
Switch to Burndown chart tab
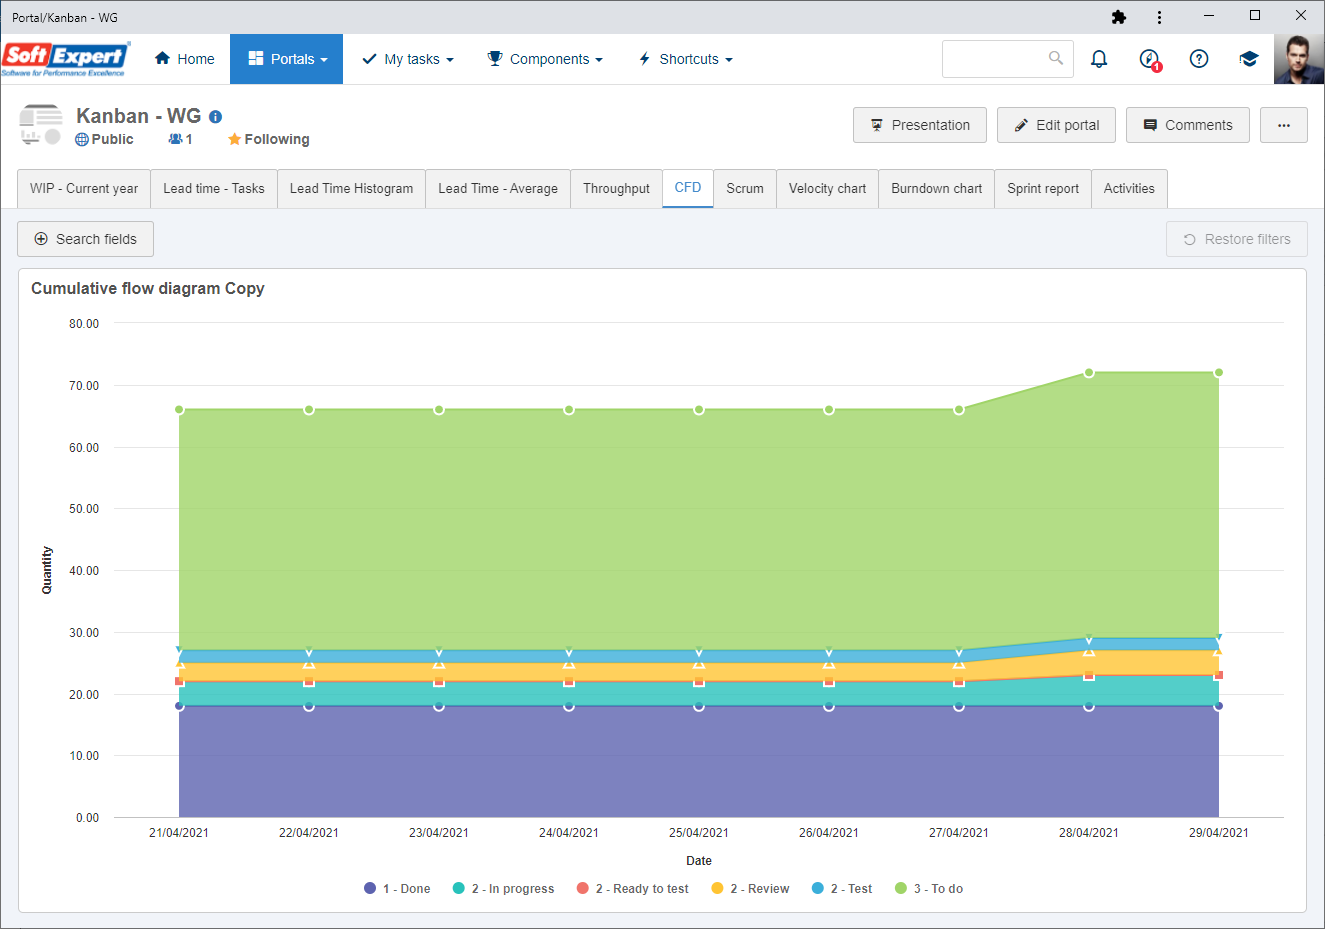[936, 188]
